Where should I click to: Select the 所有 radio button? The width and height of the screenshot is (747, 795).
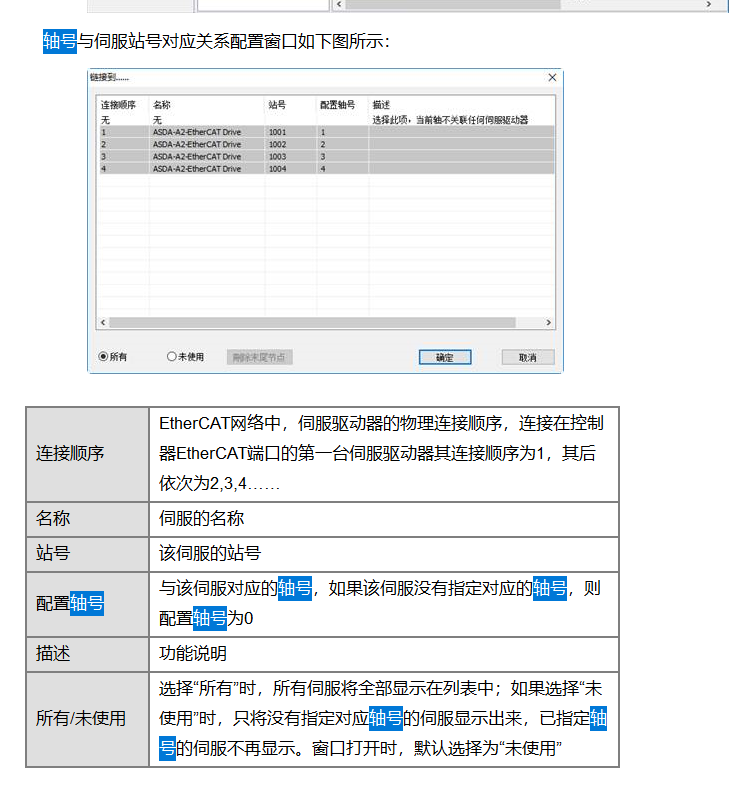103,357
